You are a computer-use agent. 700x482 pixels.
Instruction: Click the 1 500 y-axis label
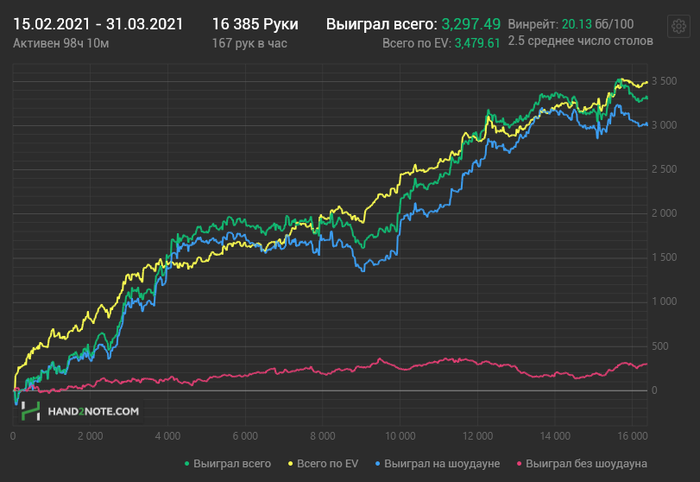click(664, 258)
